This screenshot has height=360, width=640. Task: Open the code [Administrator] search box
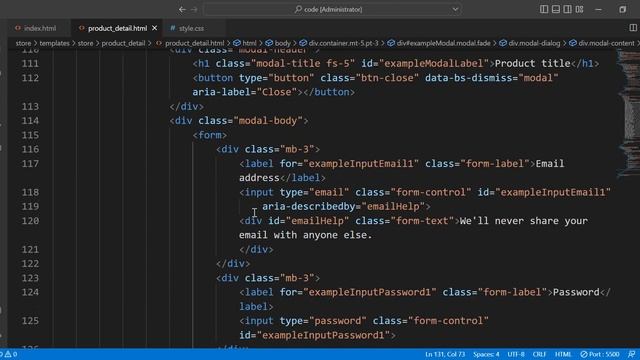pyautogui.click(x=333, y=9)
